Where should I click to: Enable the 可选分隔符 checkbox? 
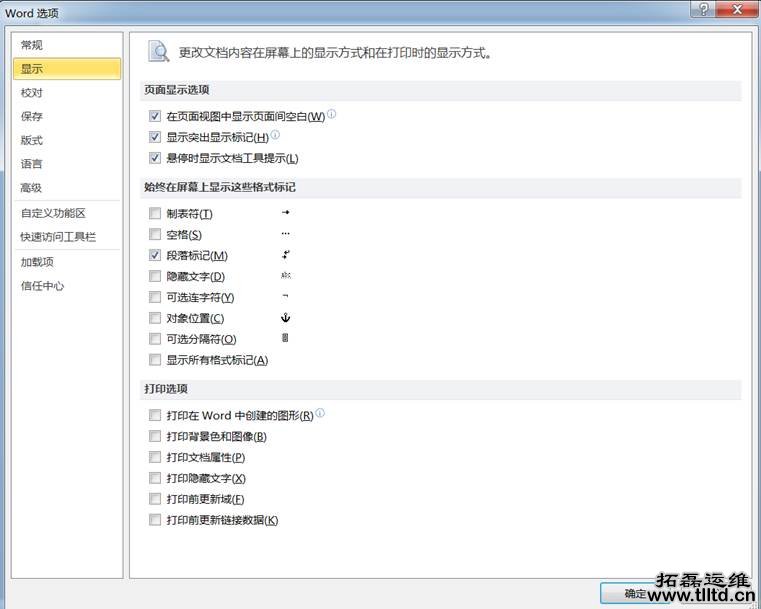155,339
